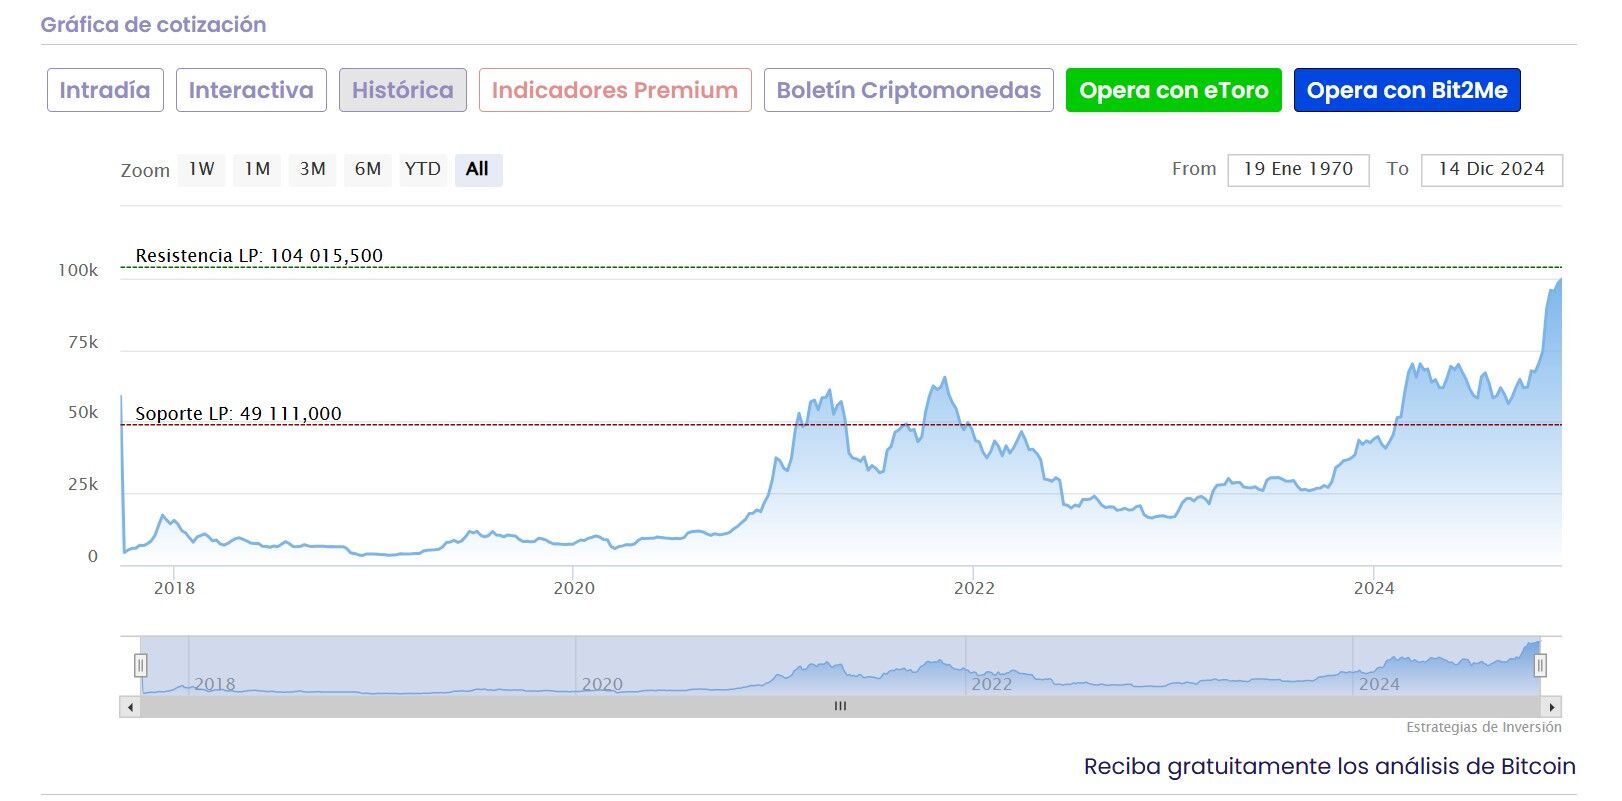Viewport: 1622px width, 801px height.
Task: Select the YTD zoom option
Action: click(422, 170)
